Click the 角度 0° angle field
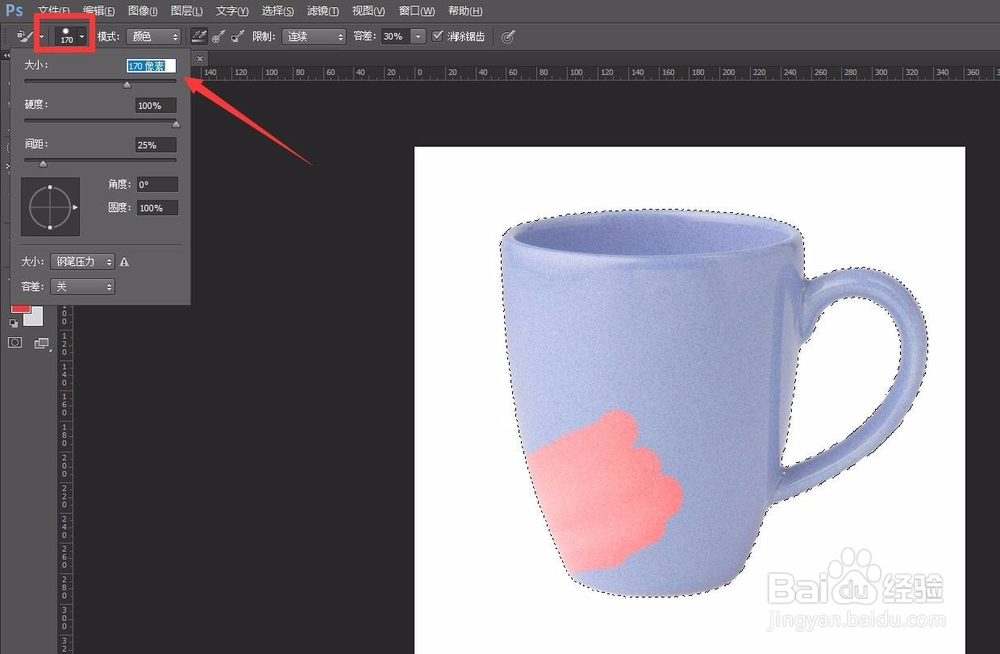Image resolution: width=1000 pixels, height=654 pixels. (x=157, y=184)
